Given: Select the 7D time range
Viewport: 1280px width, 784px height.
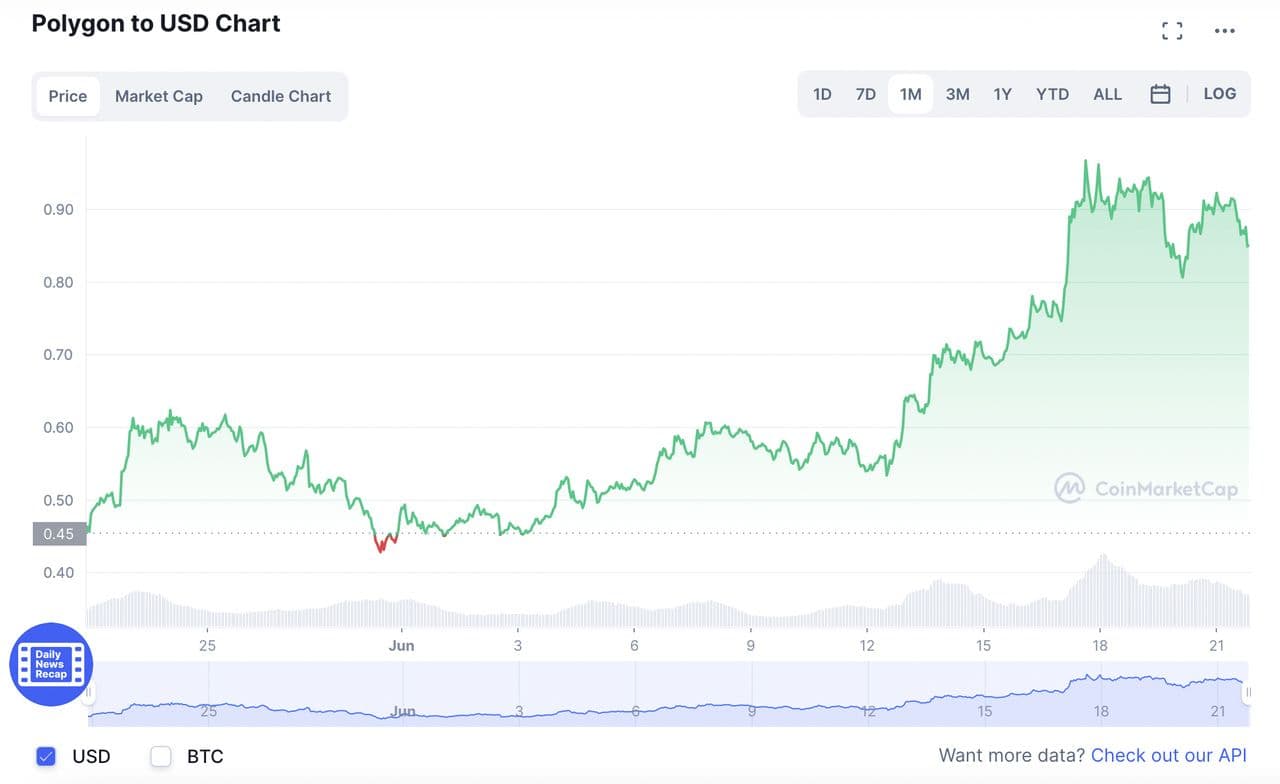Looking at the screenshot, I should pos(866,94).
